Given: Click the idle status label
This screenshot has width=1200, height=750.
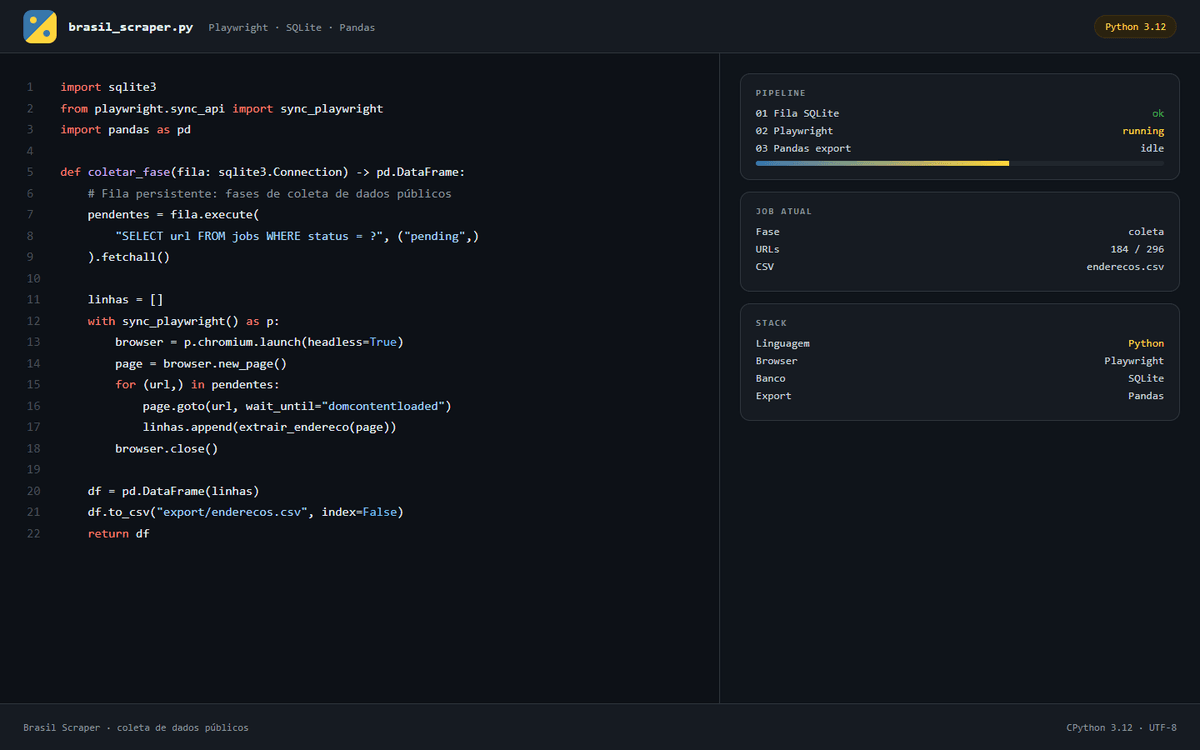Looking at the screenshot, I should (1152, 149).
